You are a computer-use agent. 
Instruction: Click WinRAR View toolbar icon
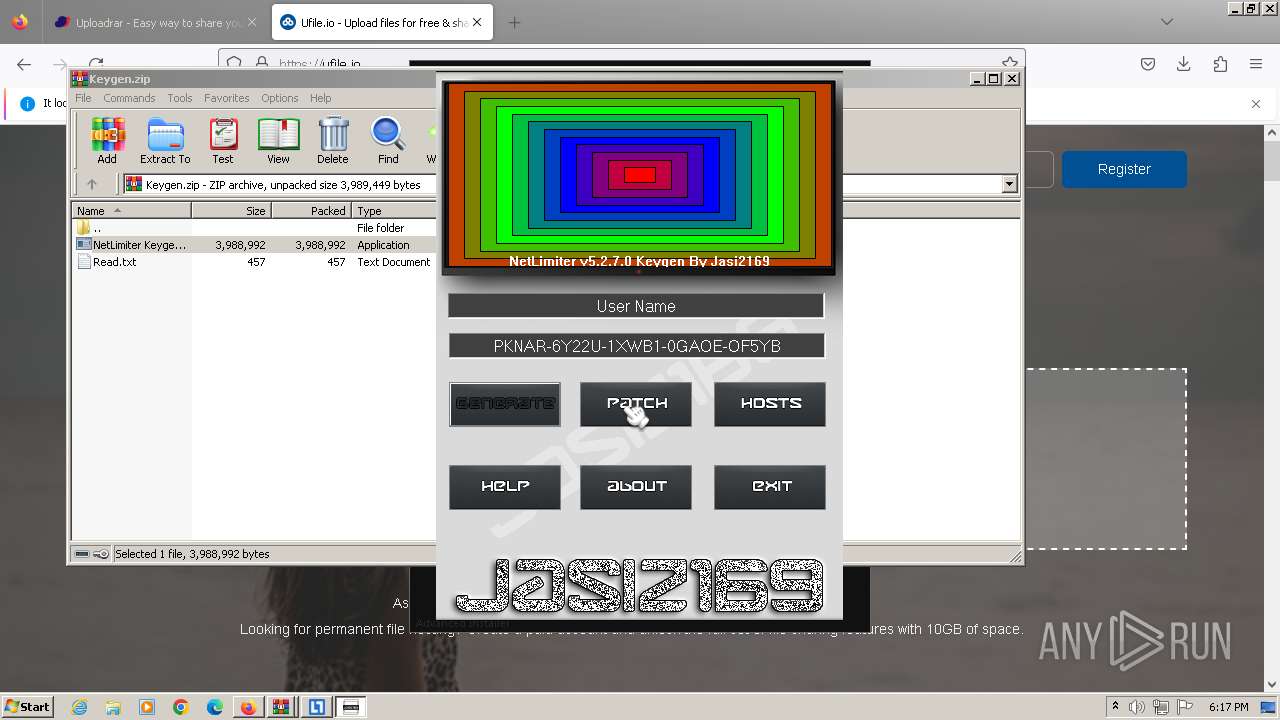pos(278,141)
